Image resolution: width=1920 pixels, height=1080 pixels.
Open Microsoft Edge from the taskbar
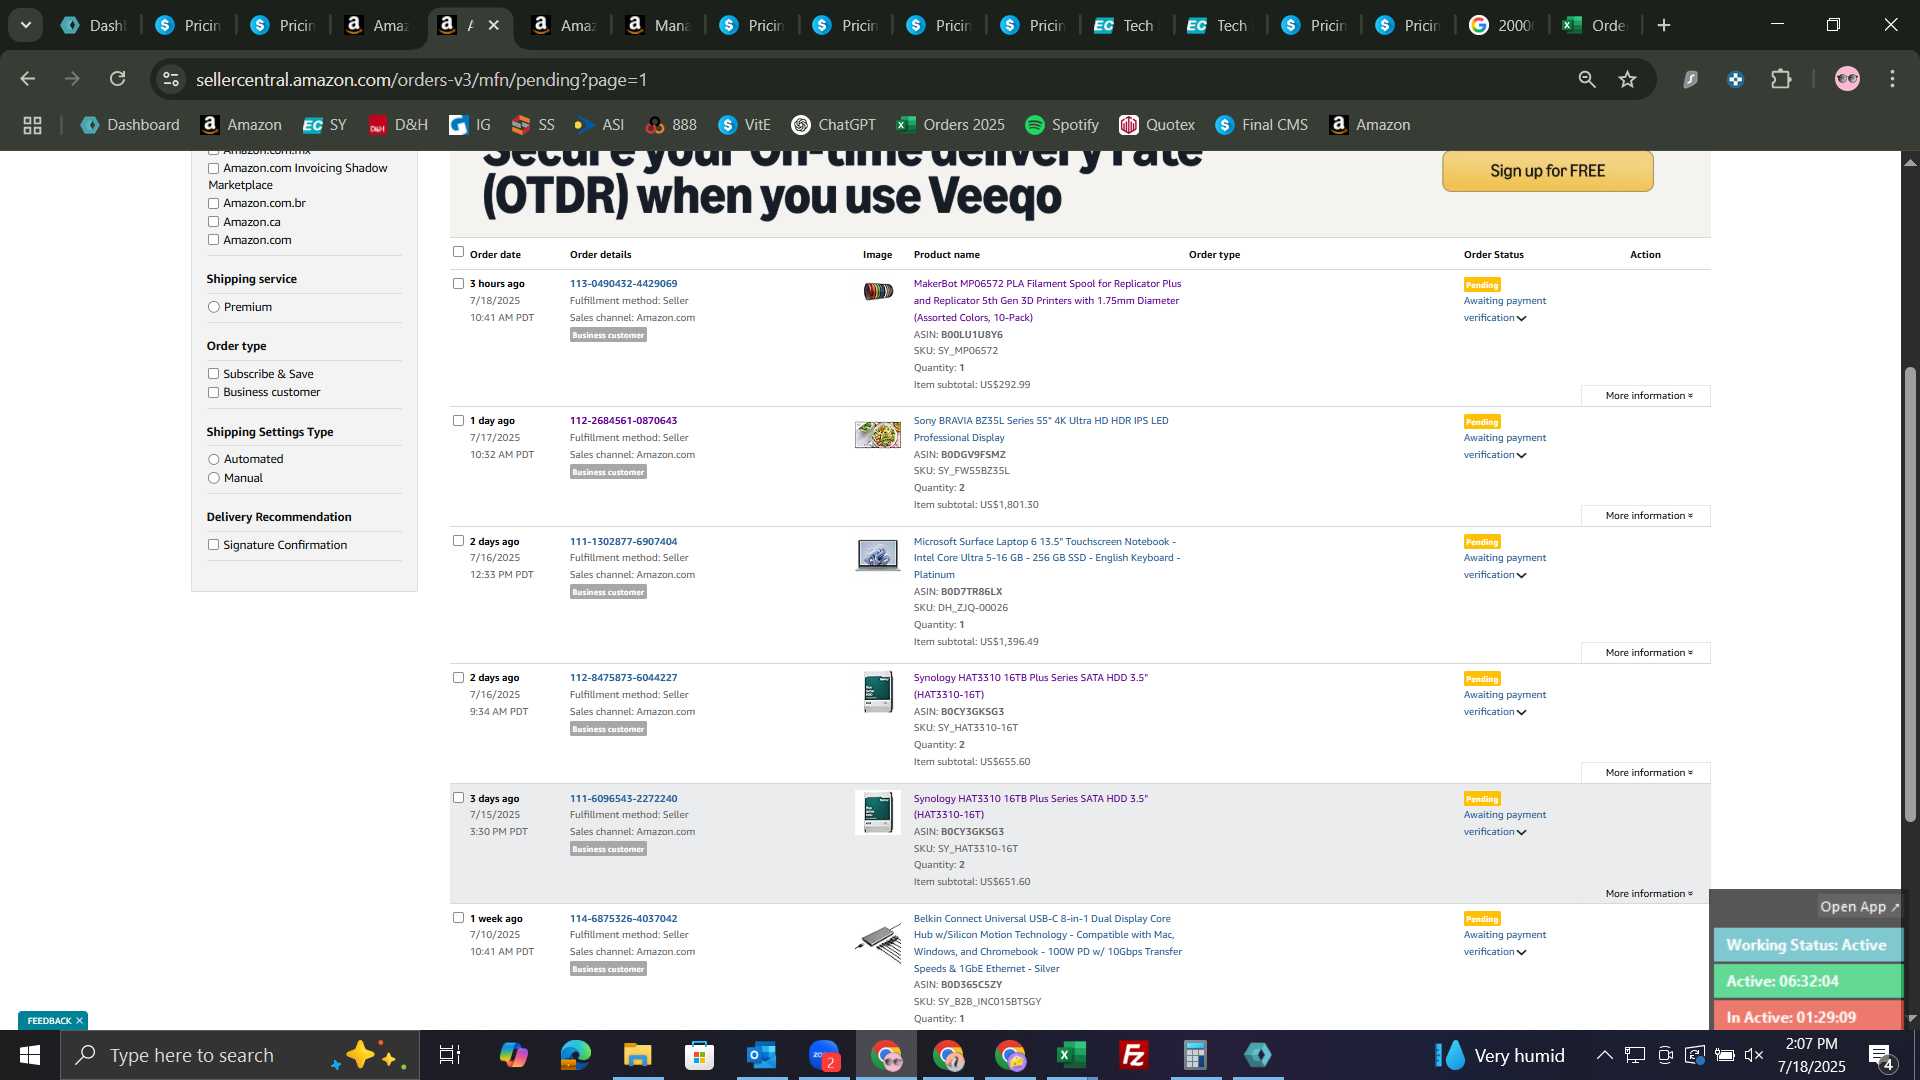[575, 1055]
